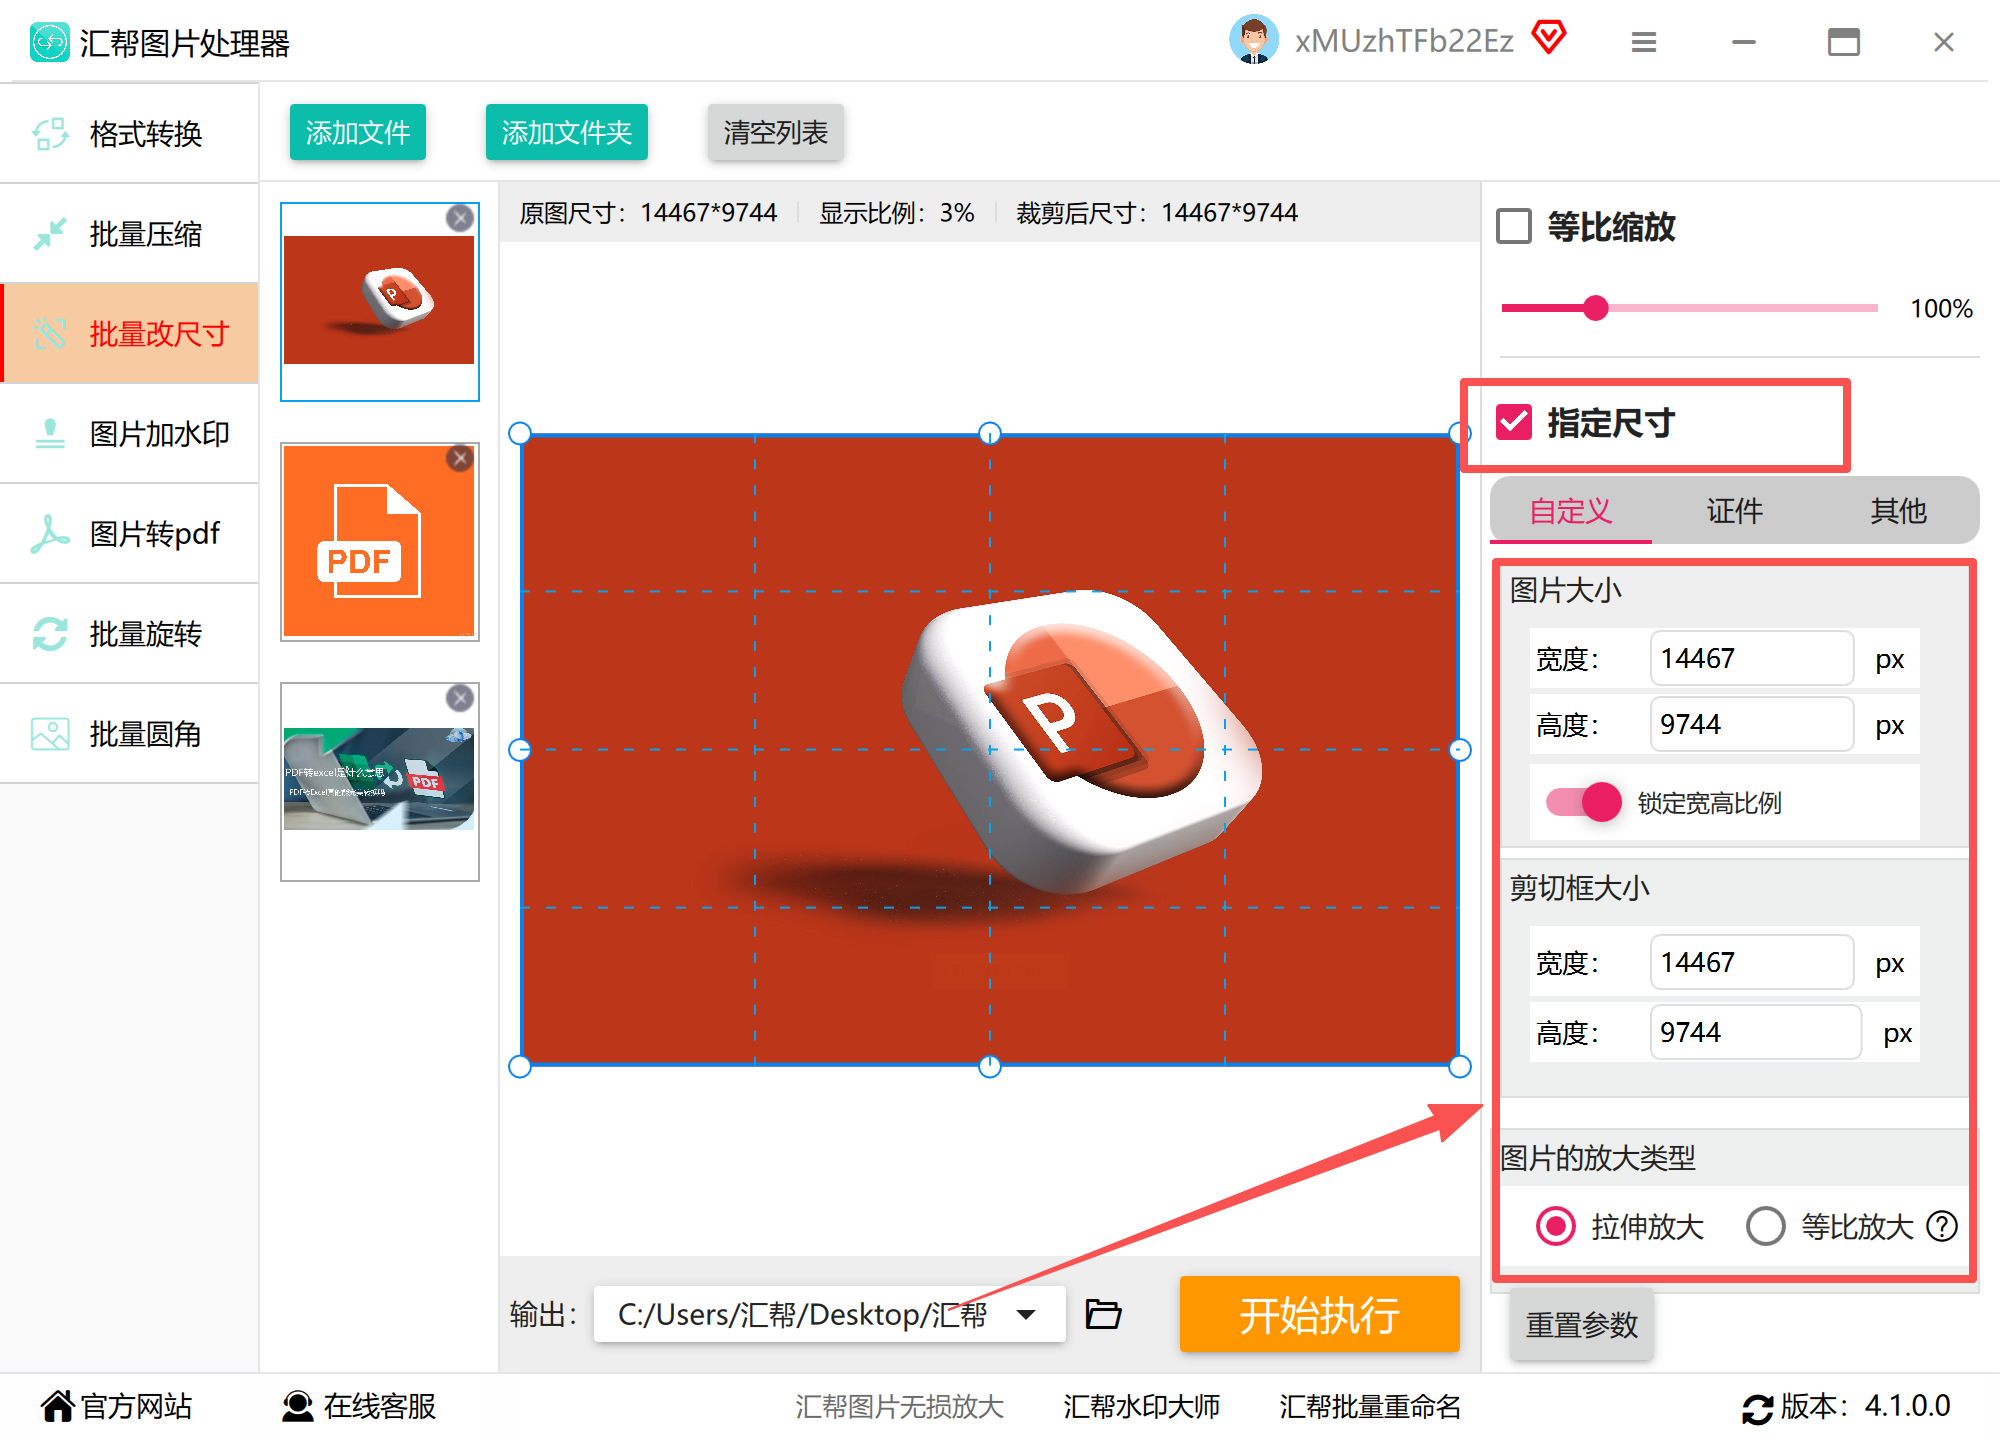Open batch compress via its arrows icon

point(50,234)
